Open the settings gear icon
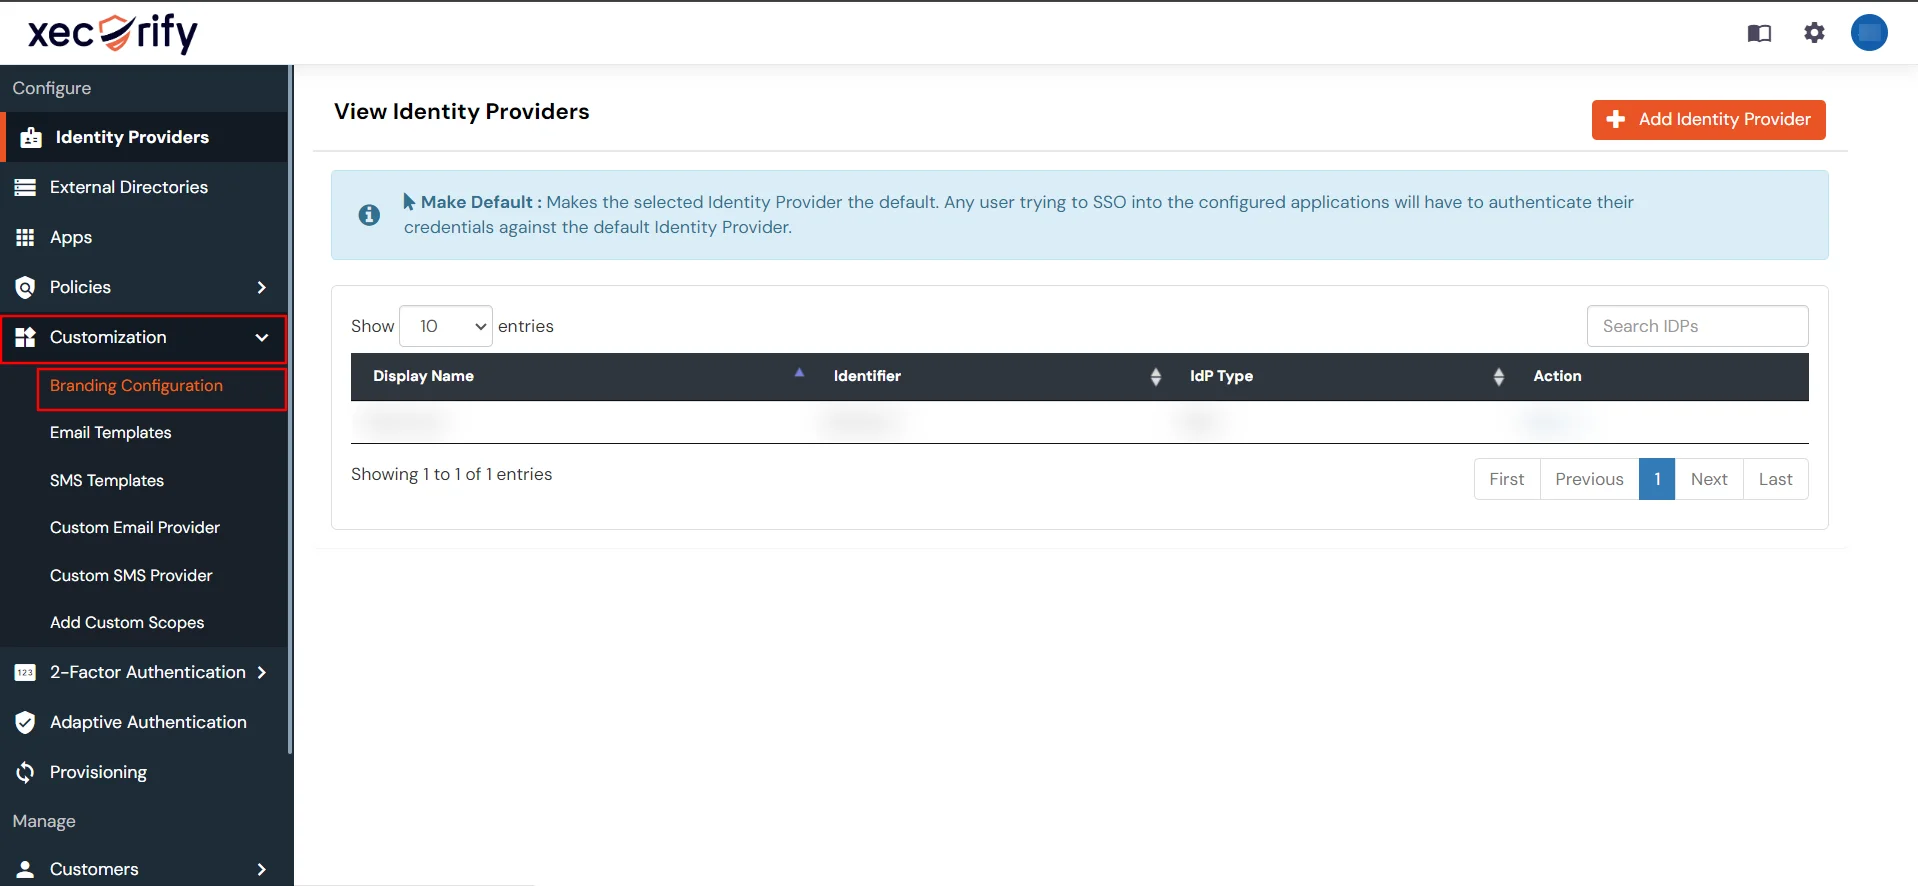This screenshot has height=886, width=1918. (x=1814, y=33)
